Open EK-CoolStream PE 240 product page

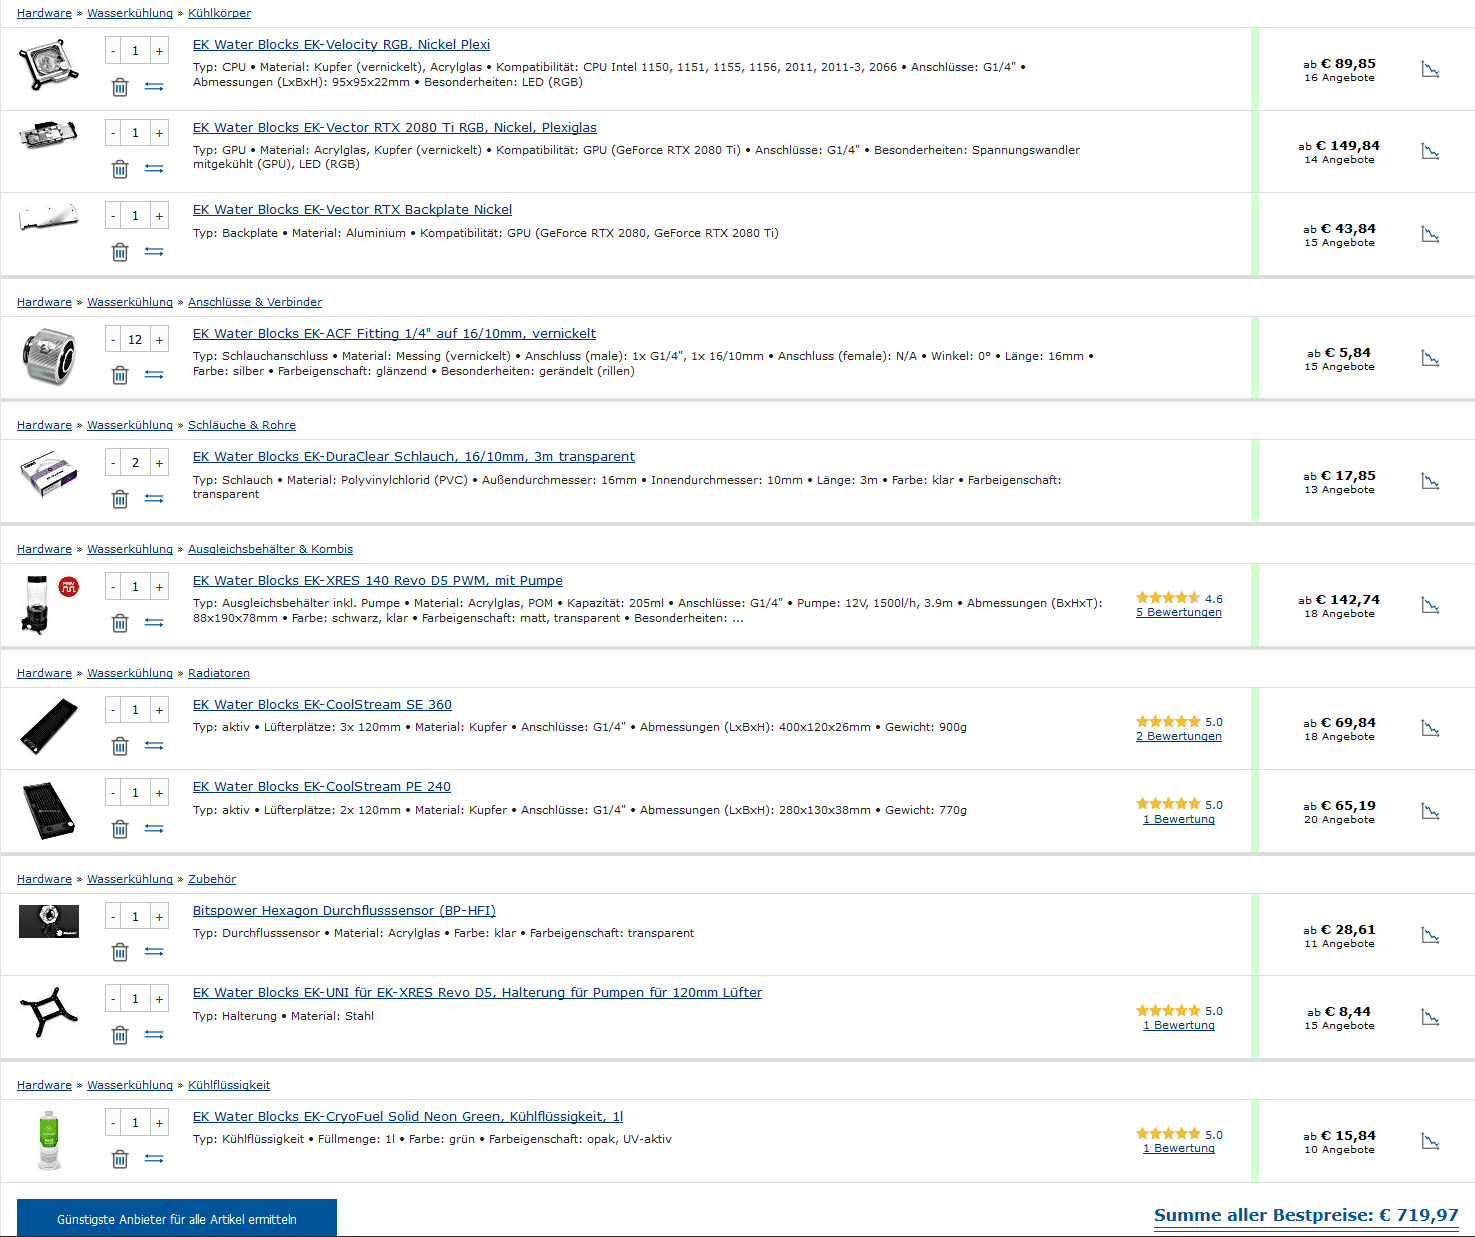point(322,787)
